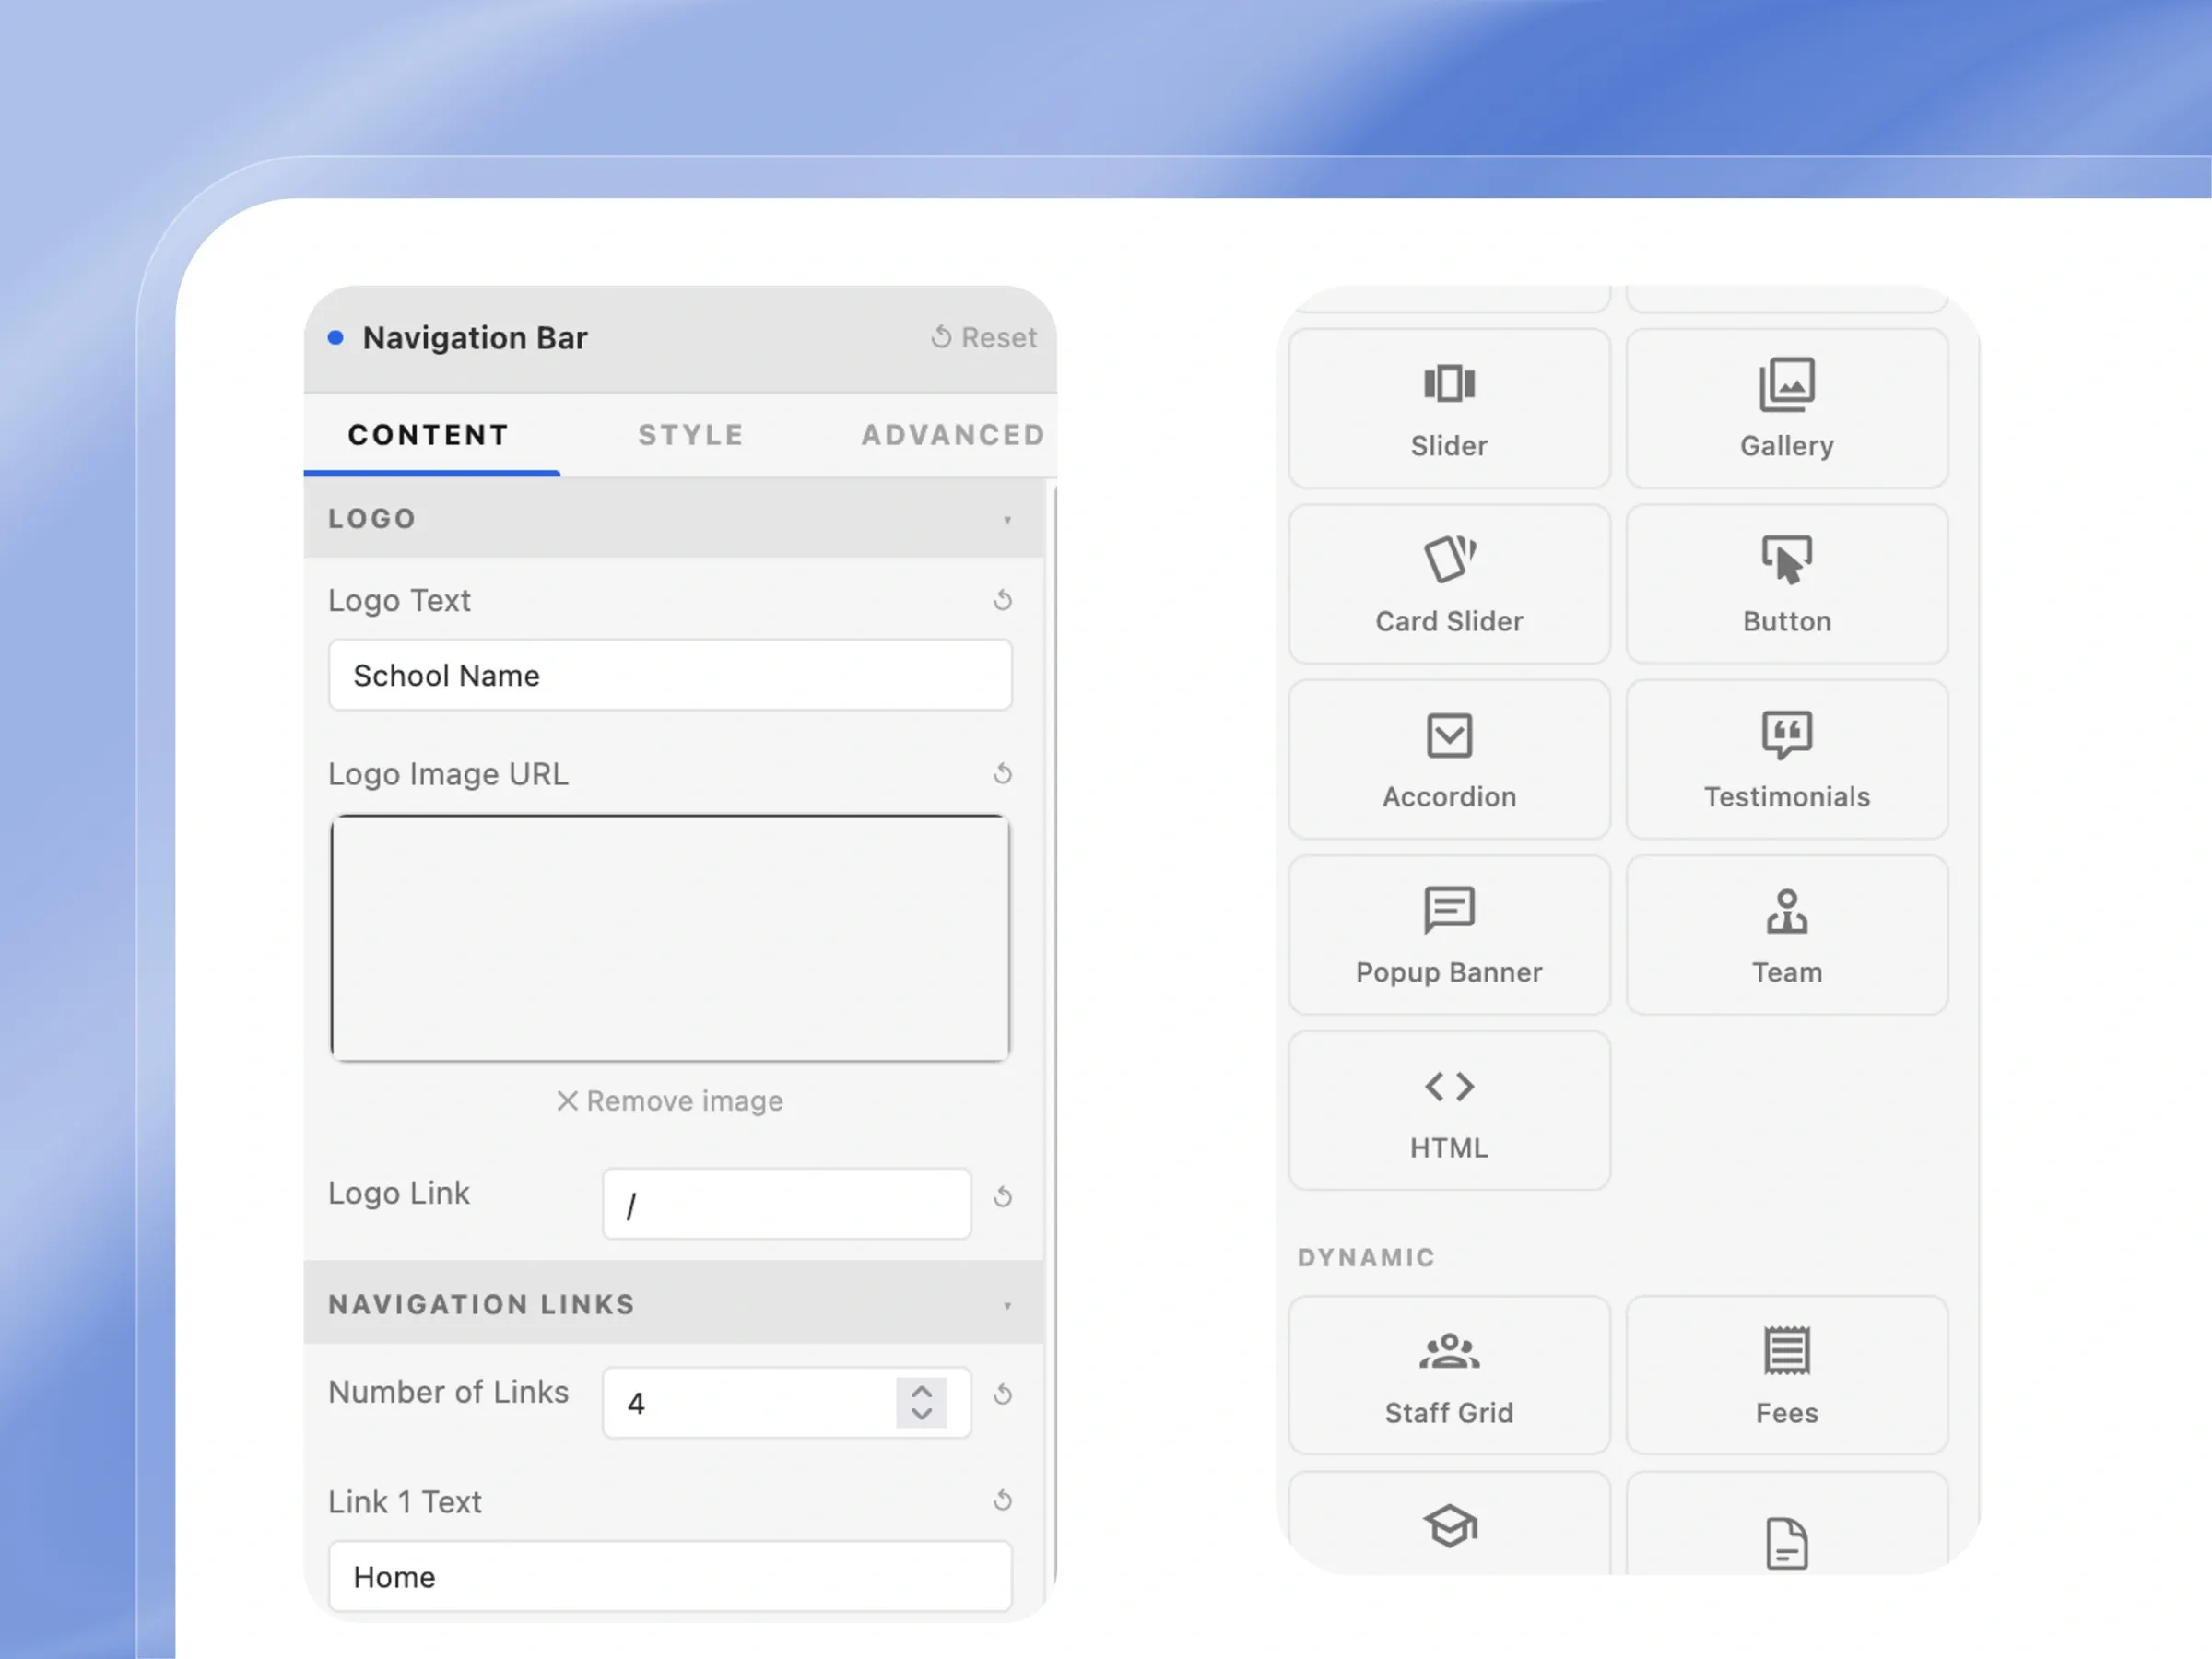The width and height of the screenshot is (2212, 1659).
Task: Reset the Logo Link value
Action: 1003,1197
